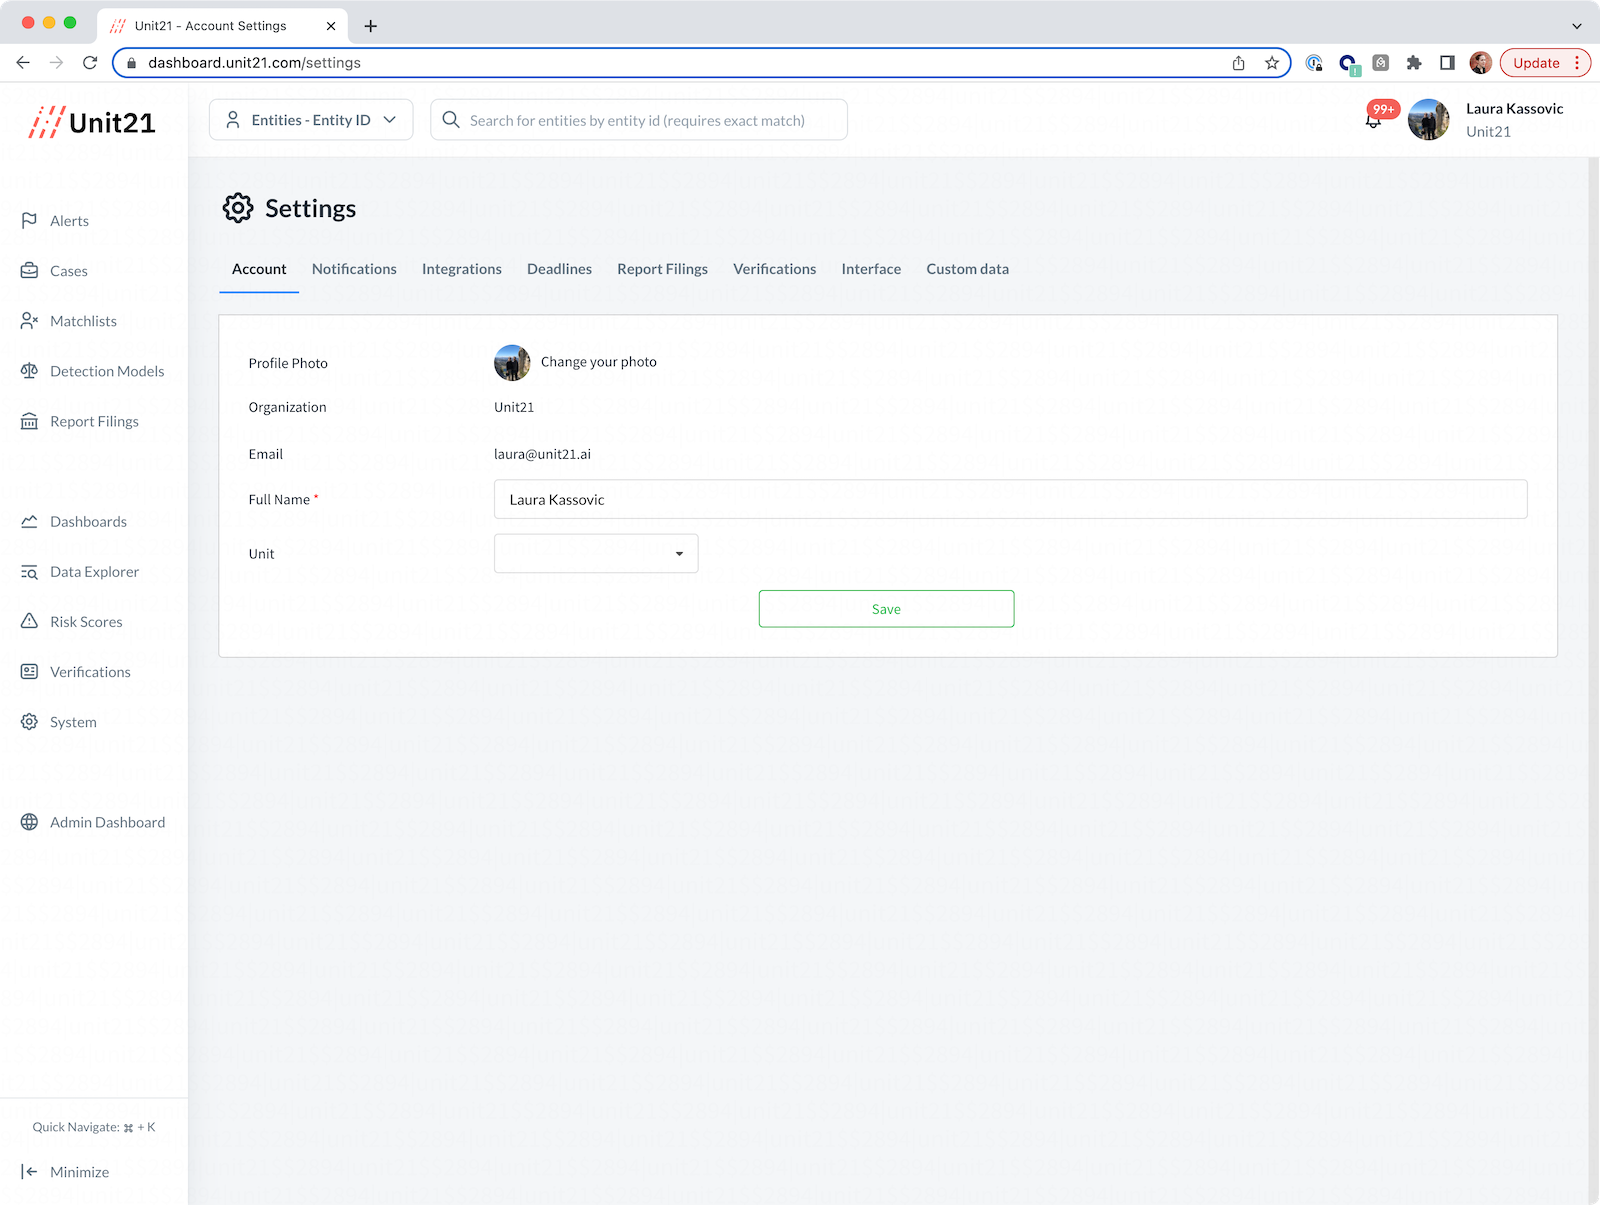The height and width of the screenshot is (1205, 1600).
Task: Open Matchlists from the sidebar text
Action: [83, 321]
